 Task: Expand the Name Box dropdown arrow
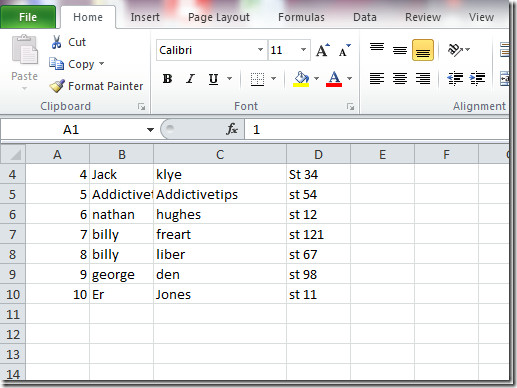[150, 129]
